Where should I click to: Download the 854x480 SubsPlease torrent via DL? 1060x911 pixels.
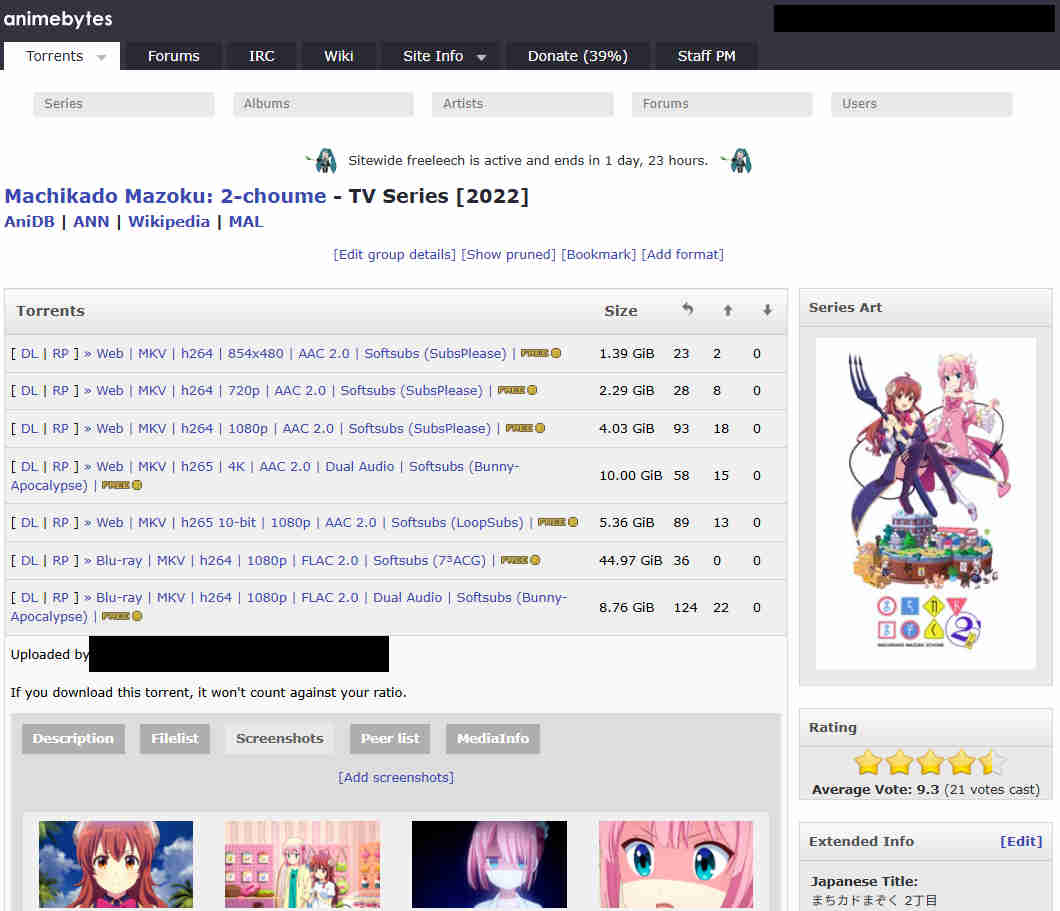point(29,353)
